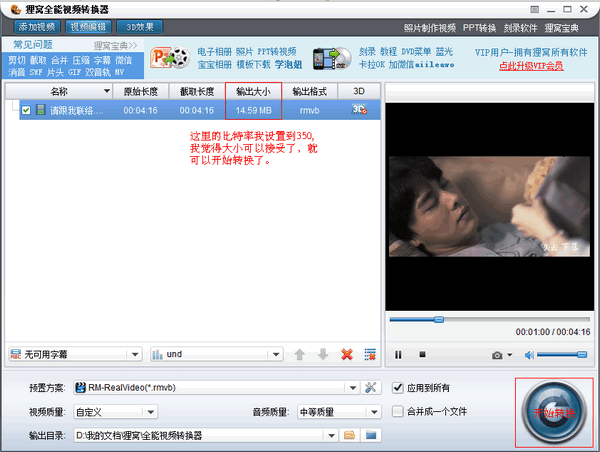Image resolution: width=600 pixels, height=452 pixels.
Task: Open the 视频编辑 video editing tool
Action: [88, 27]
